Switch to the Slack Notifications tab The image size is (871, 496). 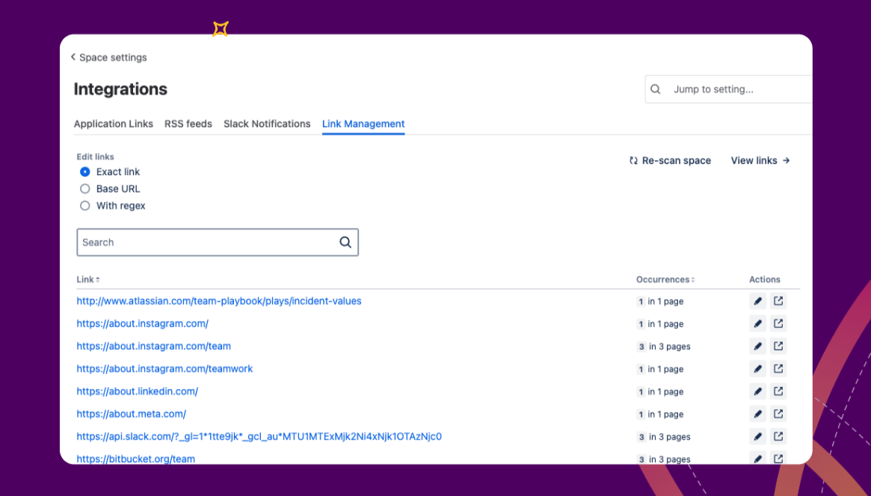click(x=267, y=124)
